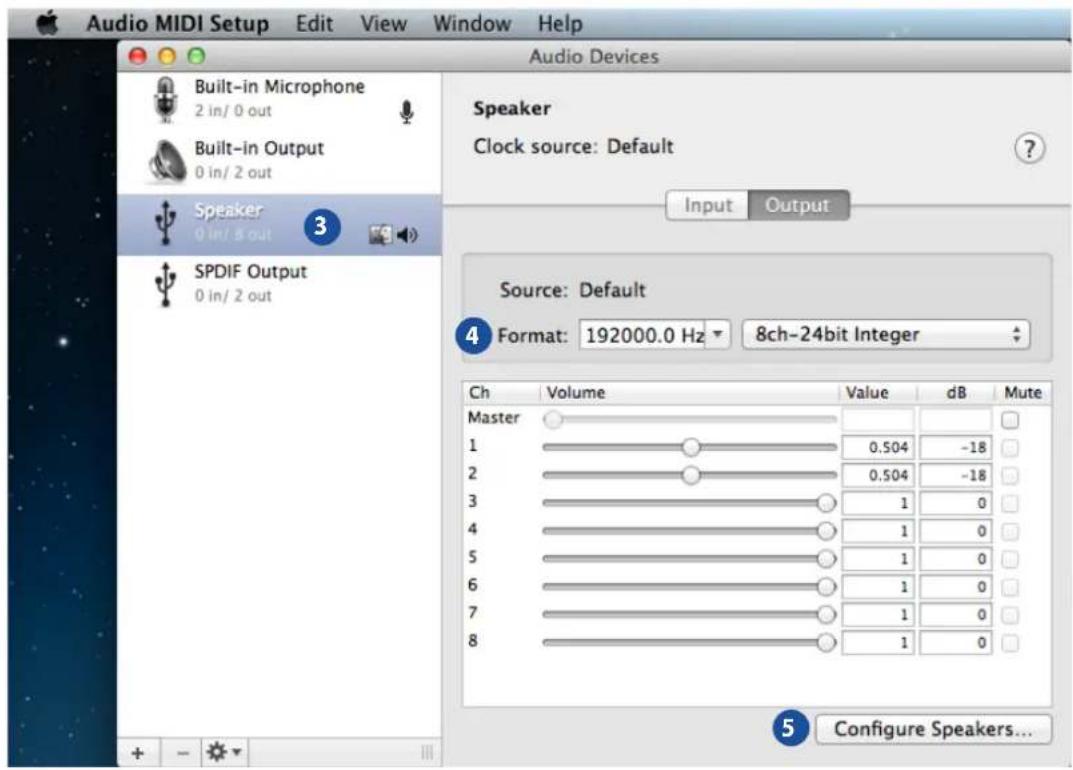Toggle mute checkbox for channel 6
The width and height of the screenshot is (1073, 770).
click(1010, 587)
